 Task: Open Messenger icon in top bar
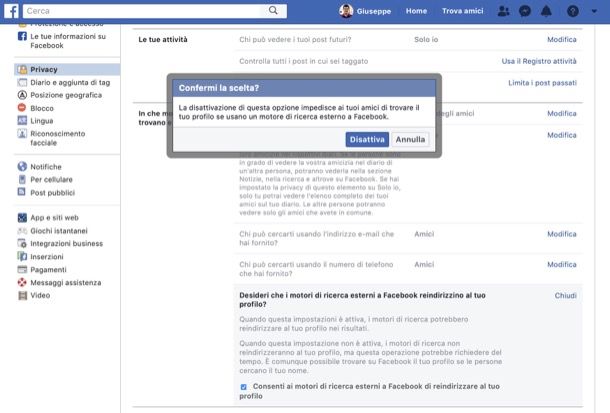[x=525, y=11]
